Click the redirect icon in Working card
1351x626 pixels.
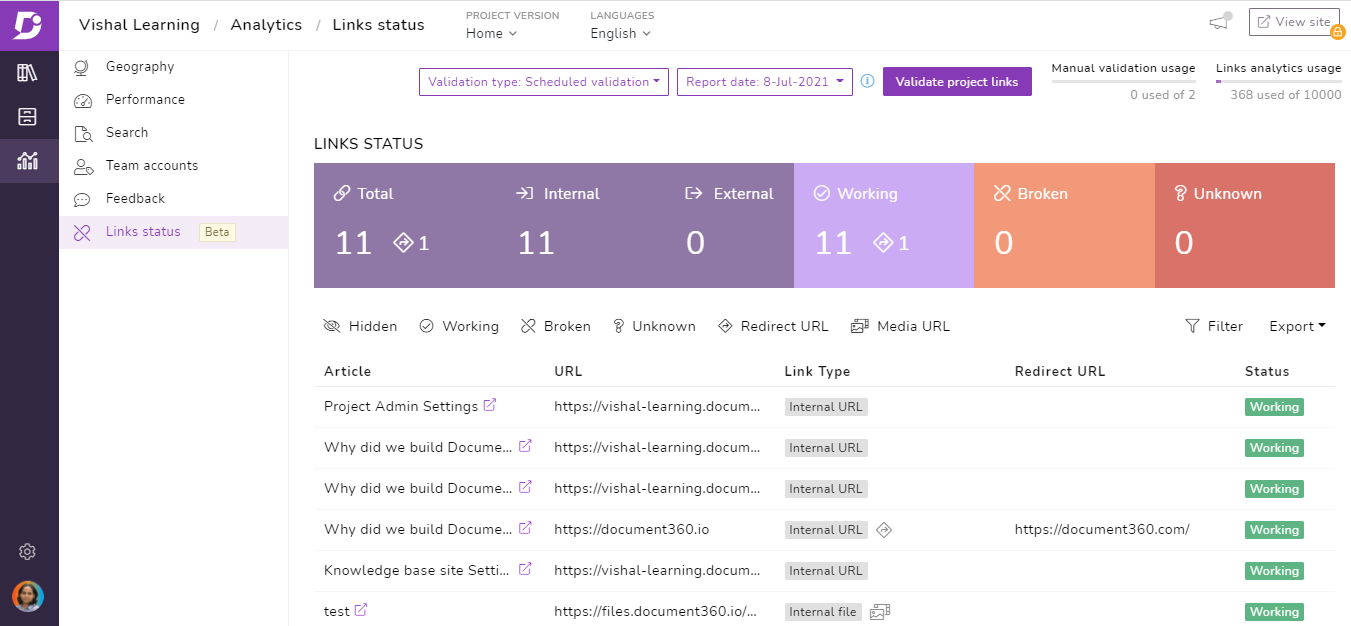coord(883,242)
